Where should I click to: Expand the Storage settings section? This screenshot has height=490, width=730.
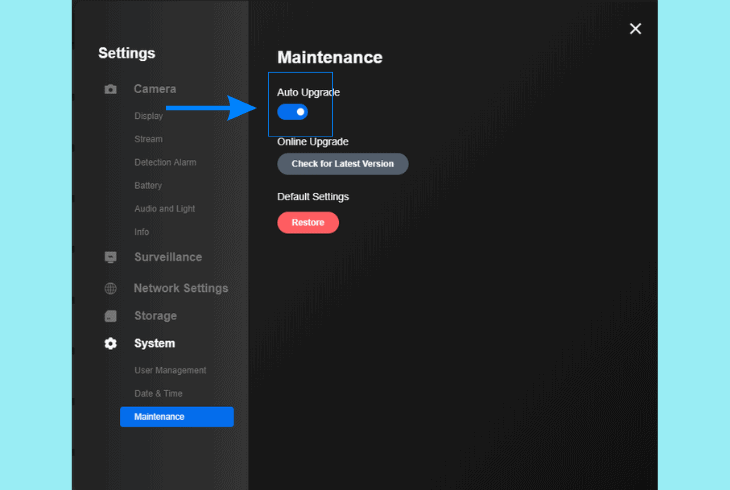coord(155,316)
